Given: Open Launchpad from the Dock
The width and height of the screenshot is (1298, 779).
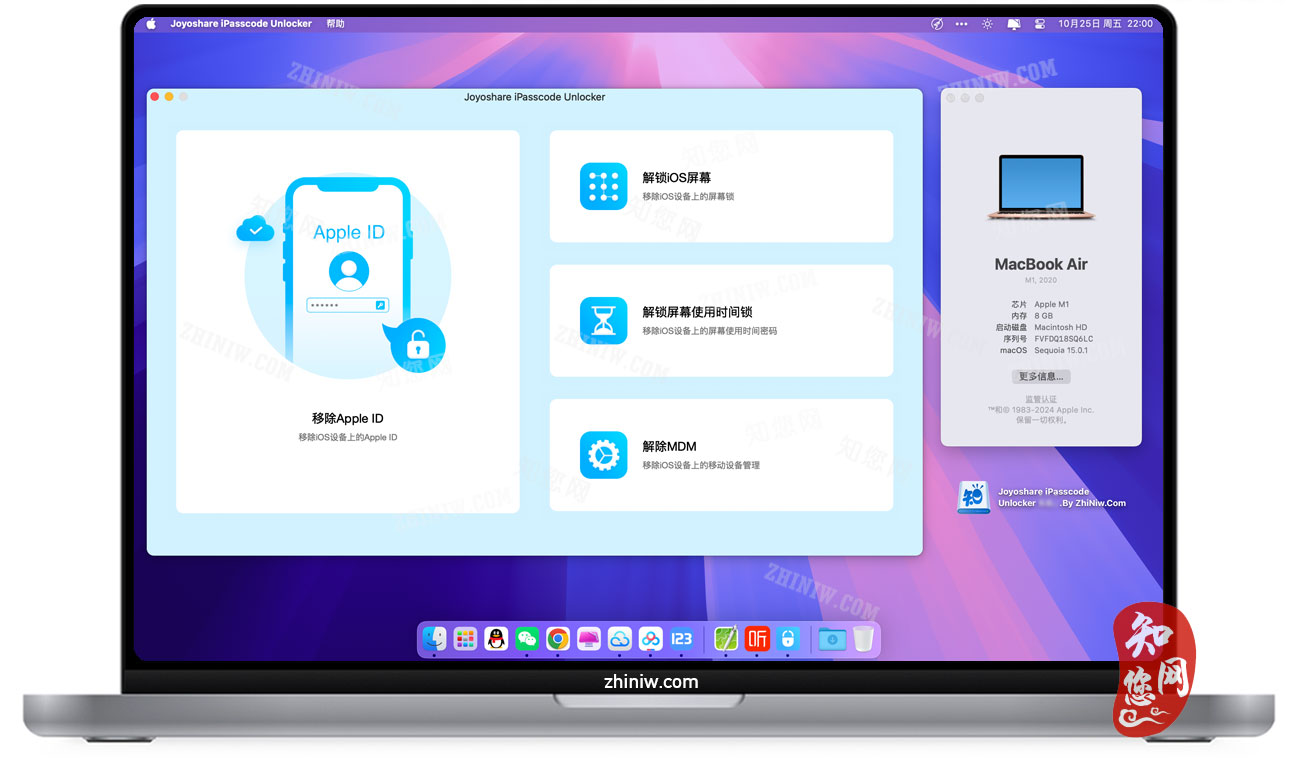Looking at the screenshot, I should (465, 639).
